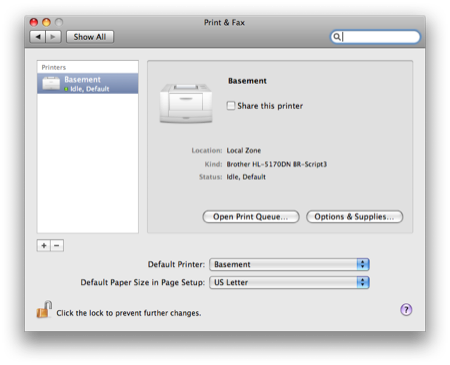Click the forward navigation arrow
This screenshot has height=365, width=450.
[53, 37]
